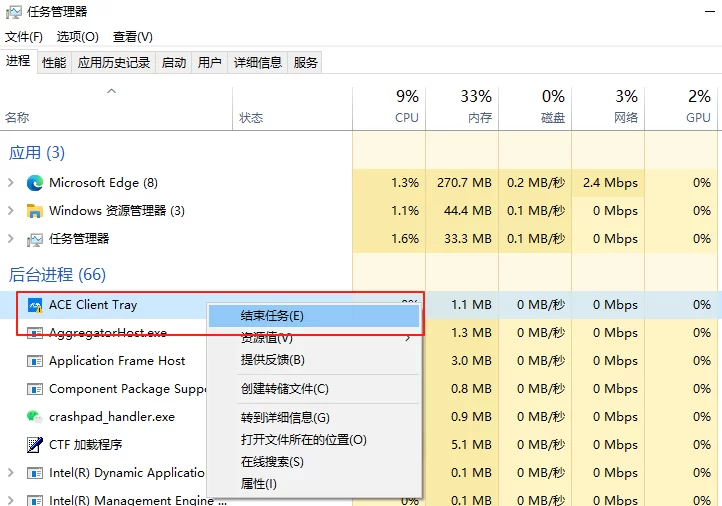The width and height of the screenshot is (722, 506).
Task: Open the 资源值(V) submenu
Action: coord(267,338)
